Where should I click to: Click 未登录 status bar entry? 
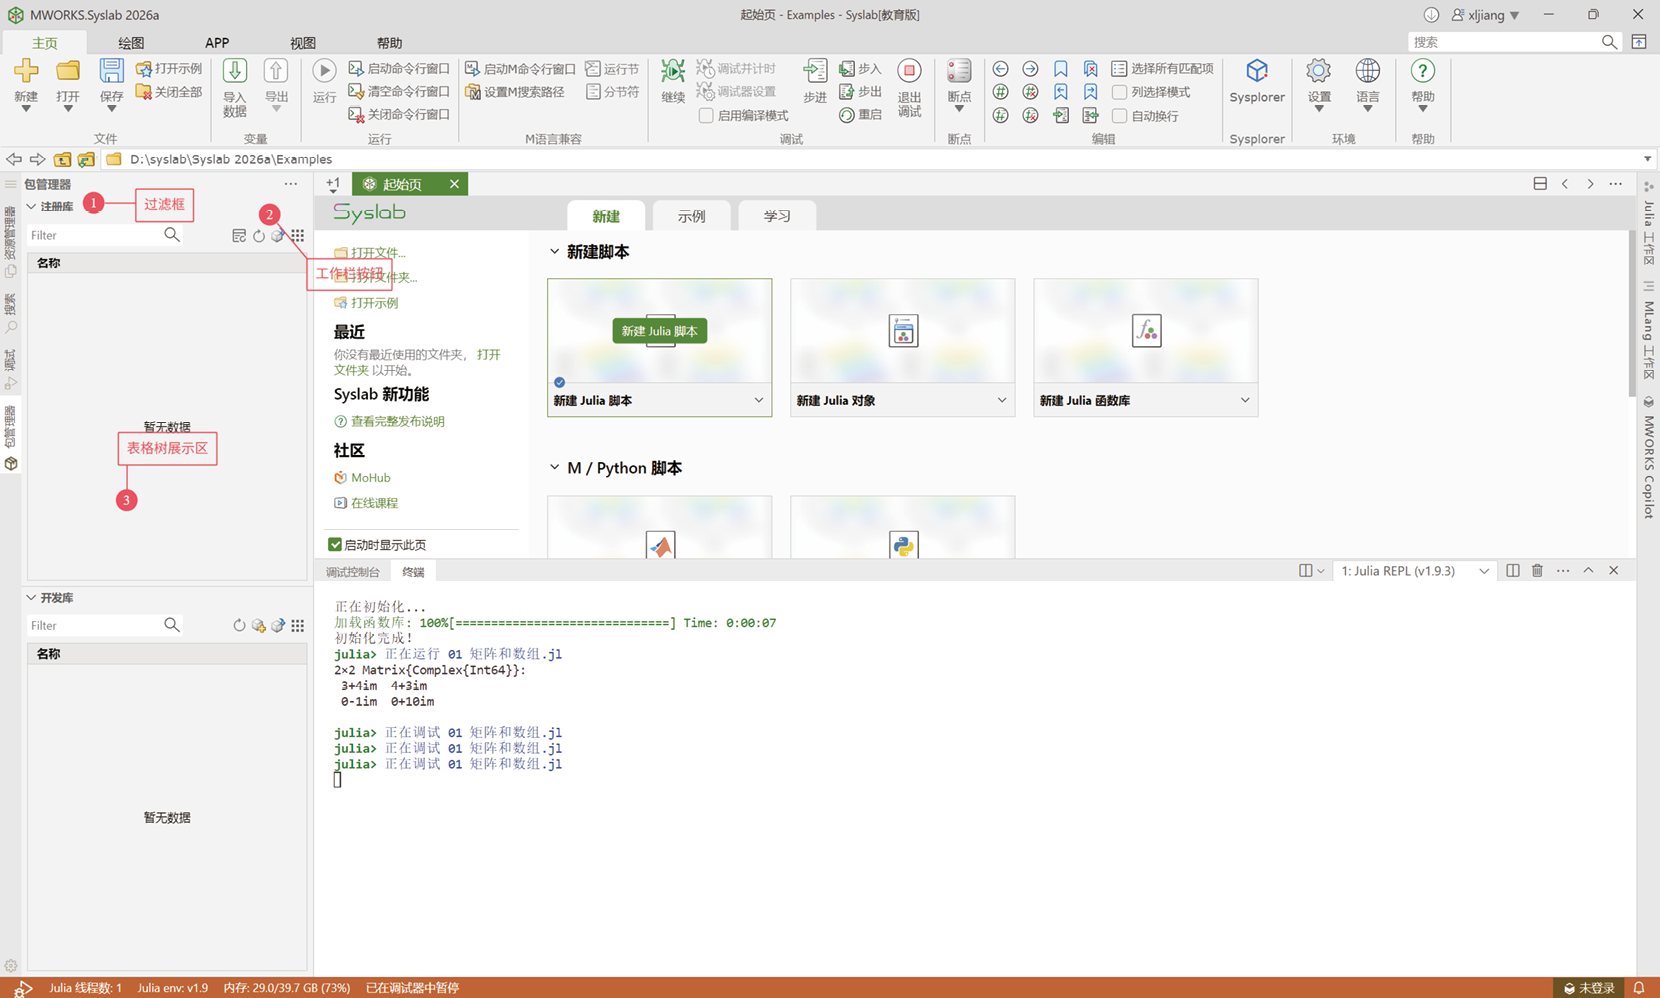click(1589, 988)
